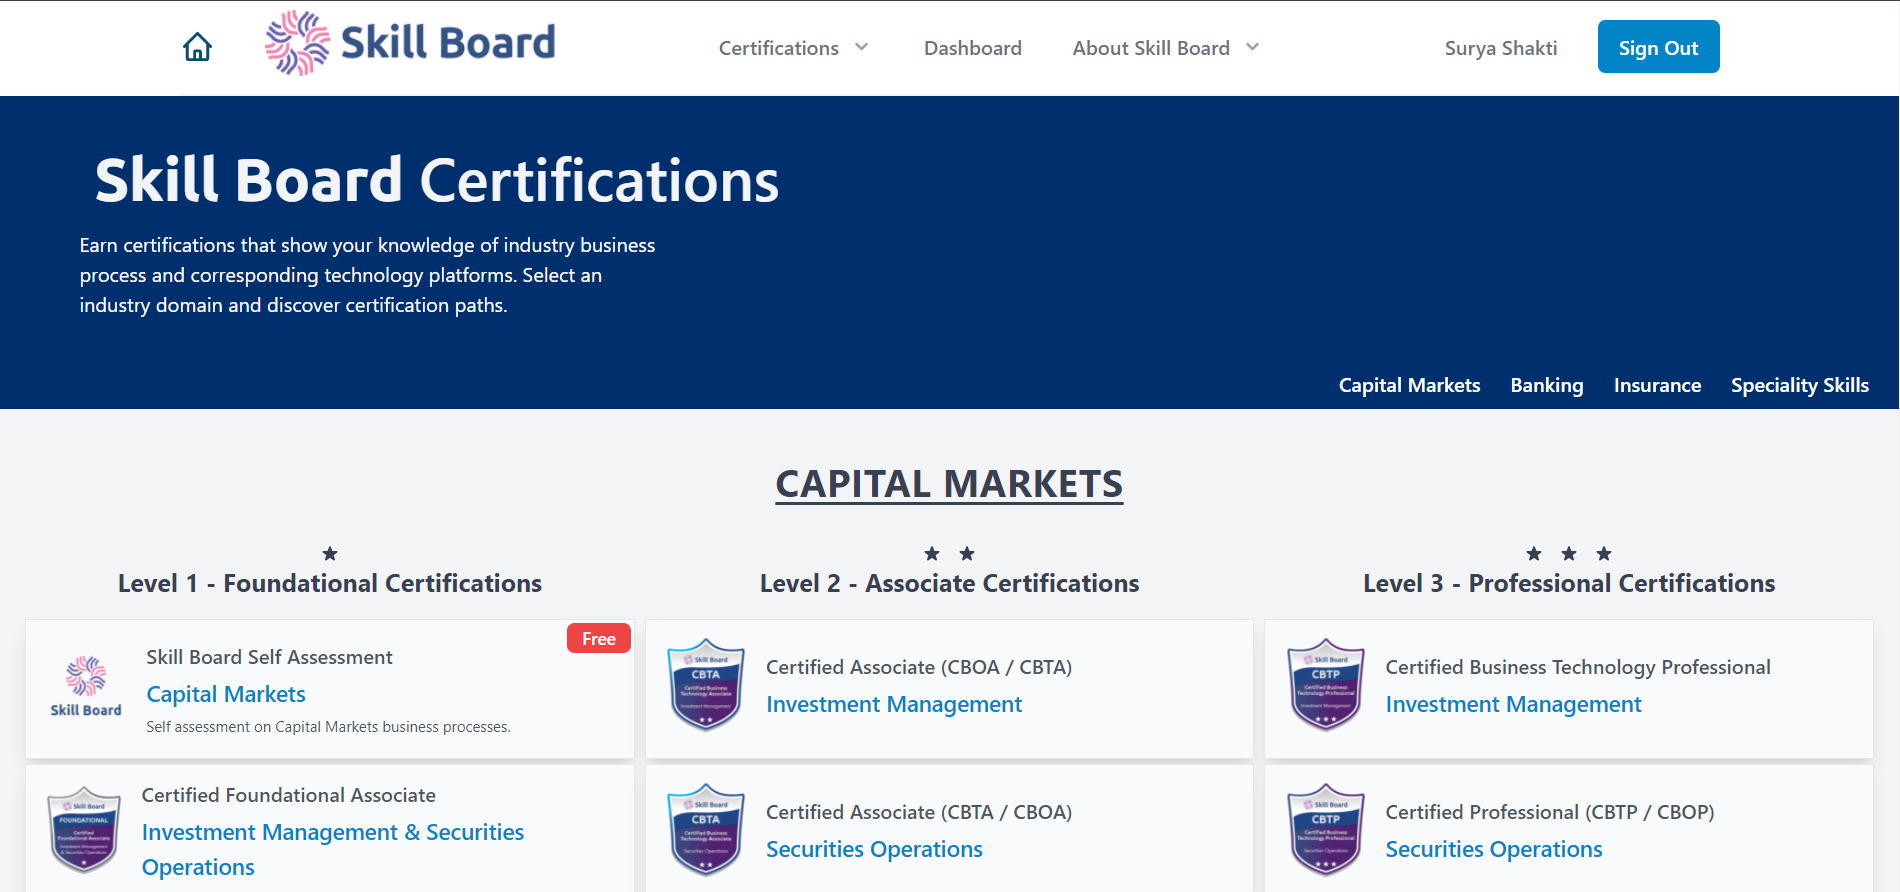Click CBTA badge for Securities Operations associate
The image size is (1900, 892).
[706, 830]
